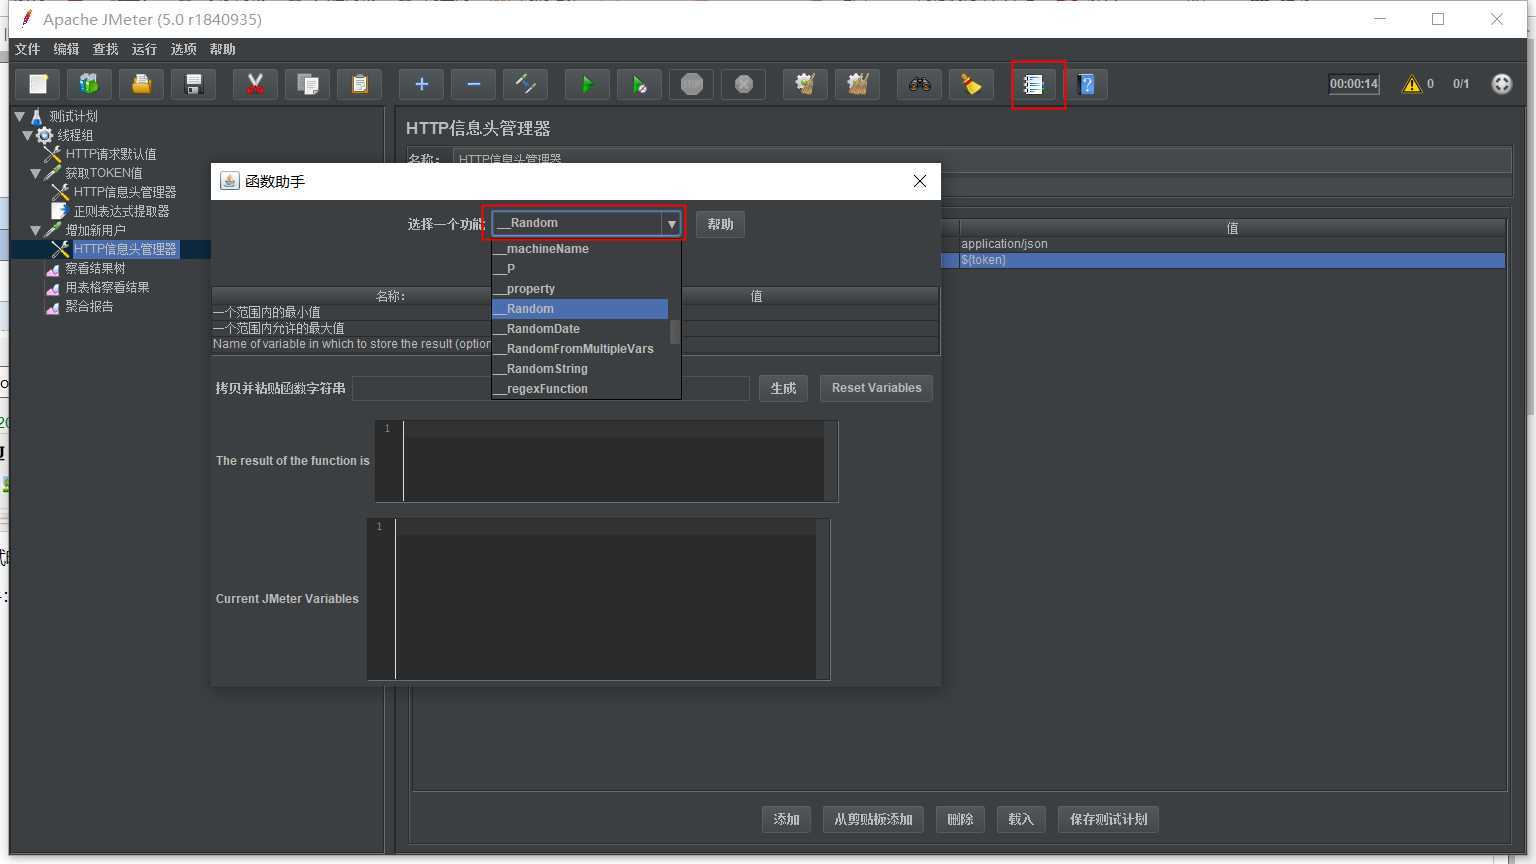Click Start no pauses icon

coord(639,84)
